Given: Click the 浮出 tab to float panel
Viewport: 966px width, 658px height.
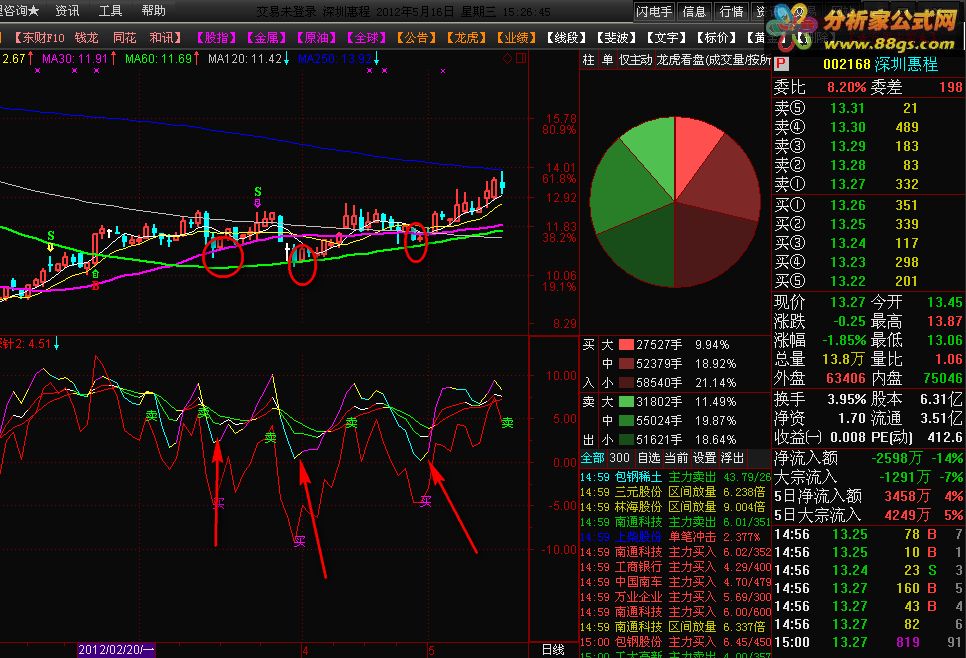Looking at the screenshot, I should coord(732,458).
